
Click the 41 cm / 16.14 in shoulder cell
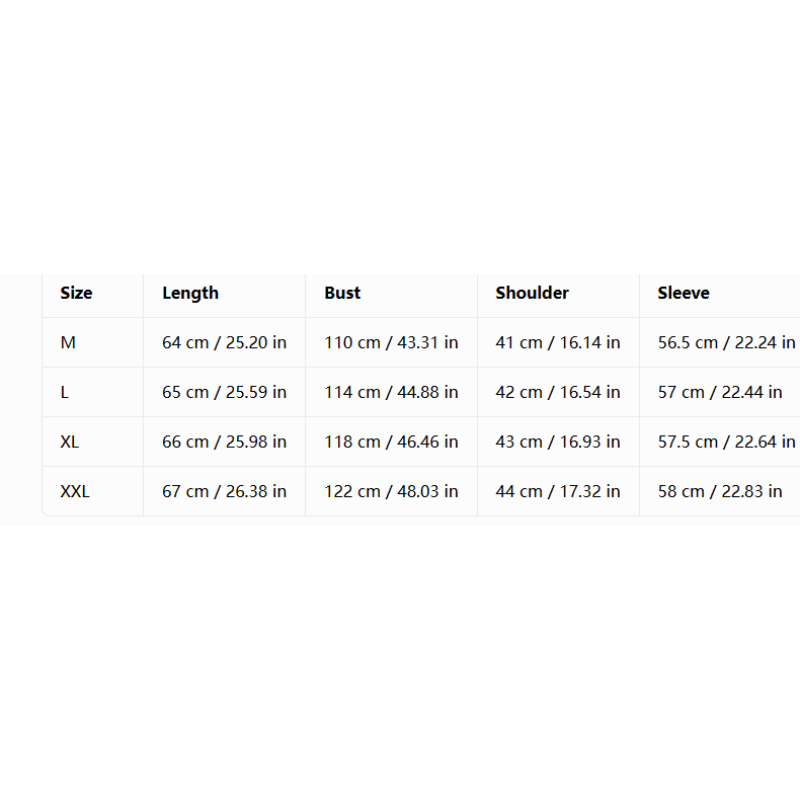tap(558, 342)
